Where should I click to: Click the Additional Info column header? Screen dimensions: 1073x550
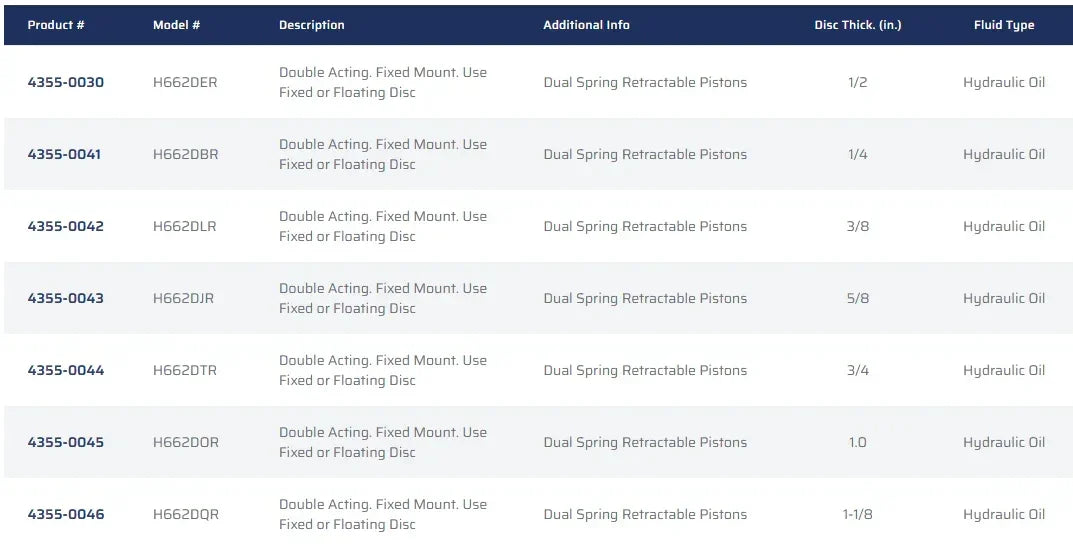tap(586, 25)
